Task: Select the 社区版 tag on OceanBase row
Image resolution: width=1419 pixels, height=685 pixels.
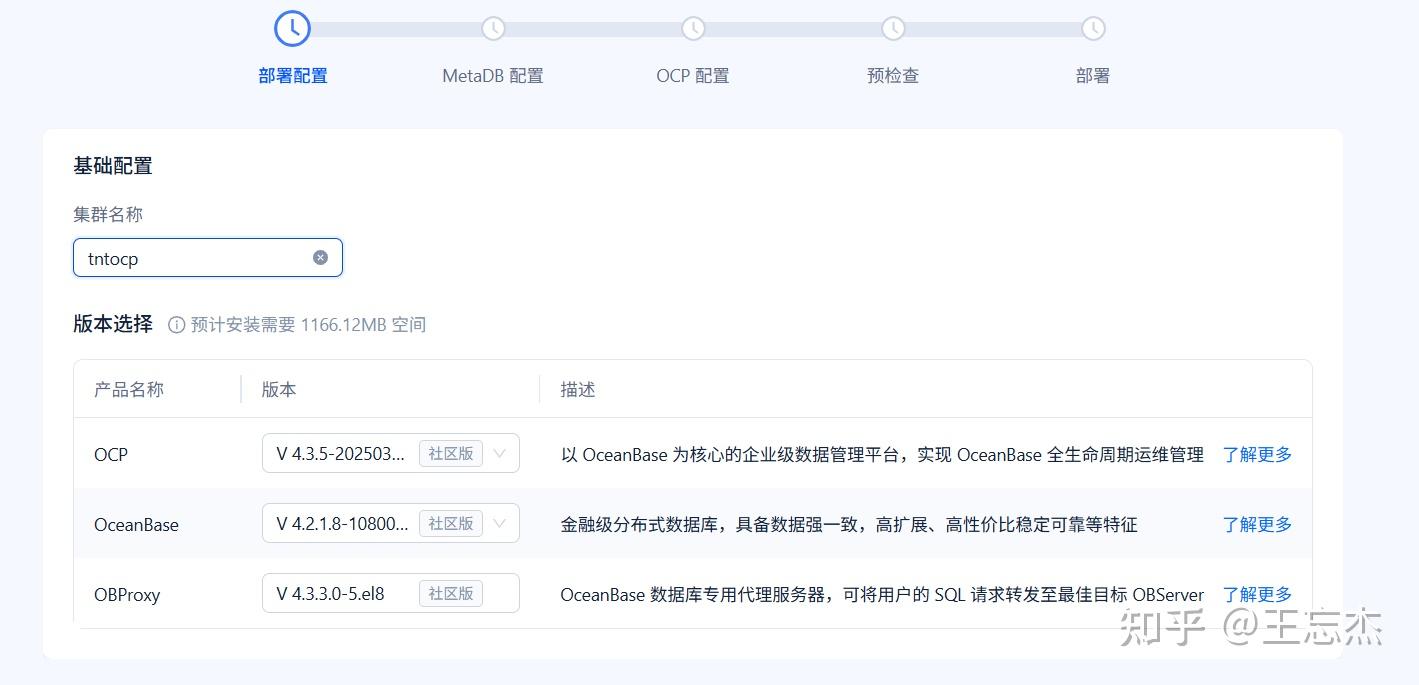Action: 451,523
